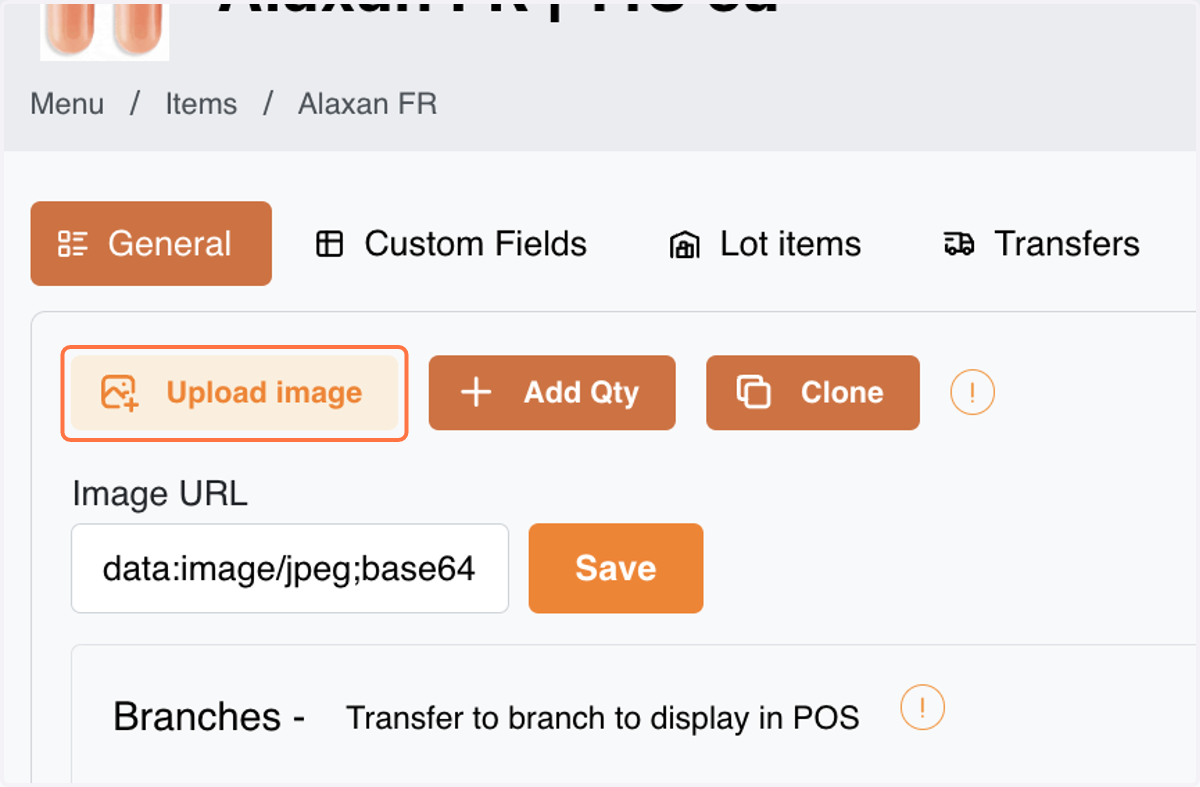Click the copy icon in Clone button
1200x787 pixels.
pyautogui.click(x=754, y=393)
